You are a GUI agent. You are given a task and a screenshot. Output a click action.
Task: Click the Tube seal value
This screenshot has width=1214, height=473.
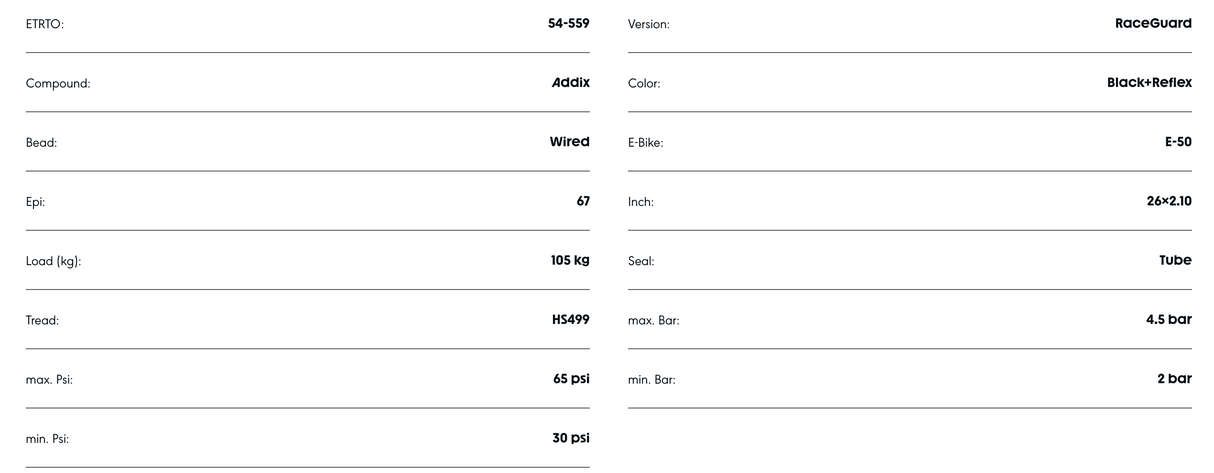point(1175,260)
